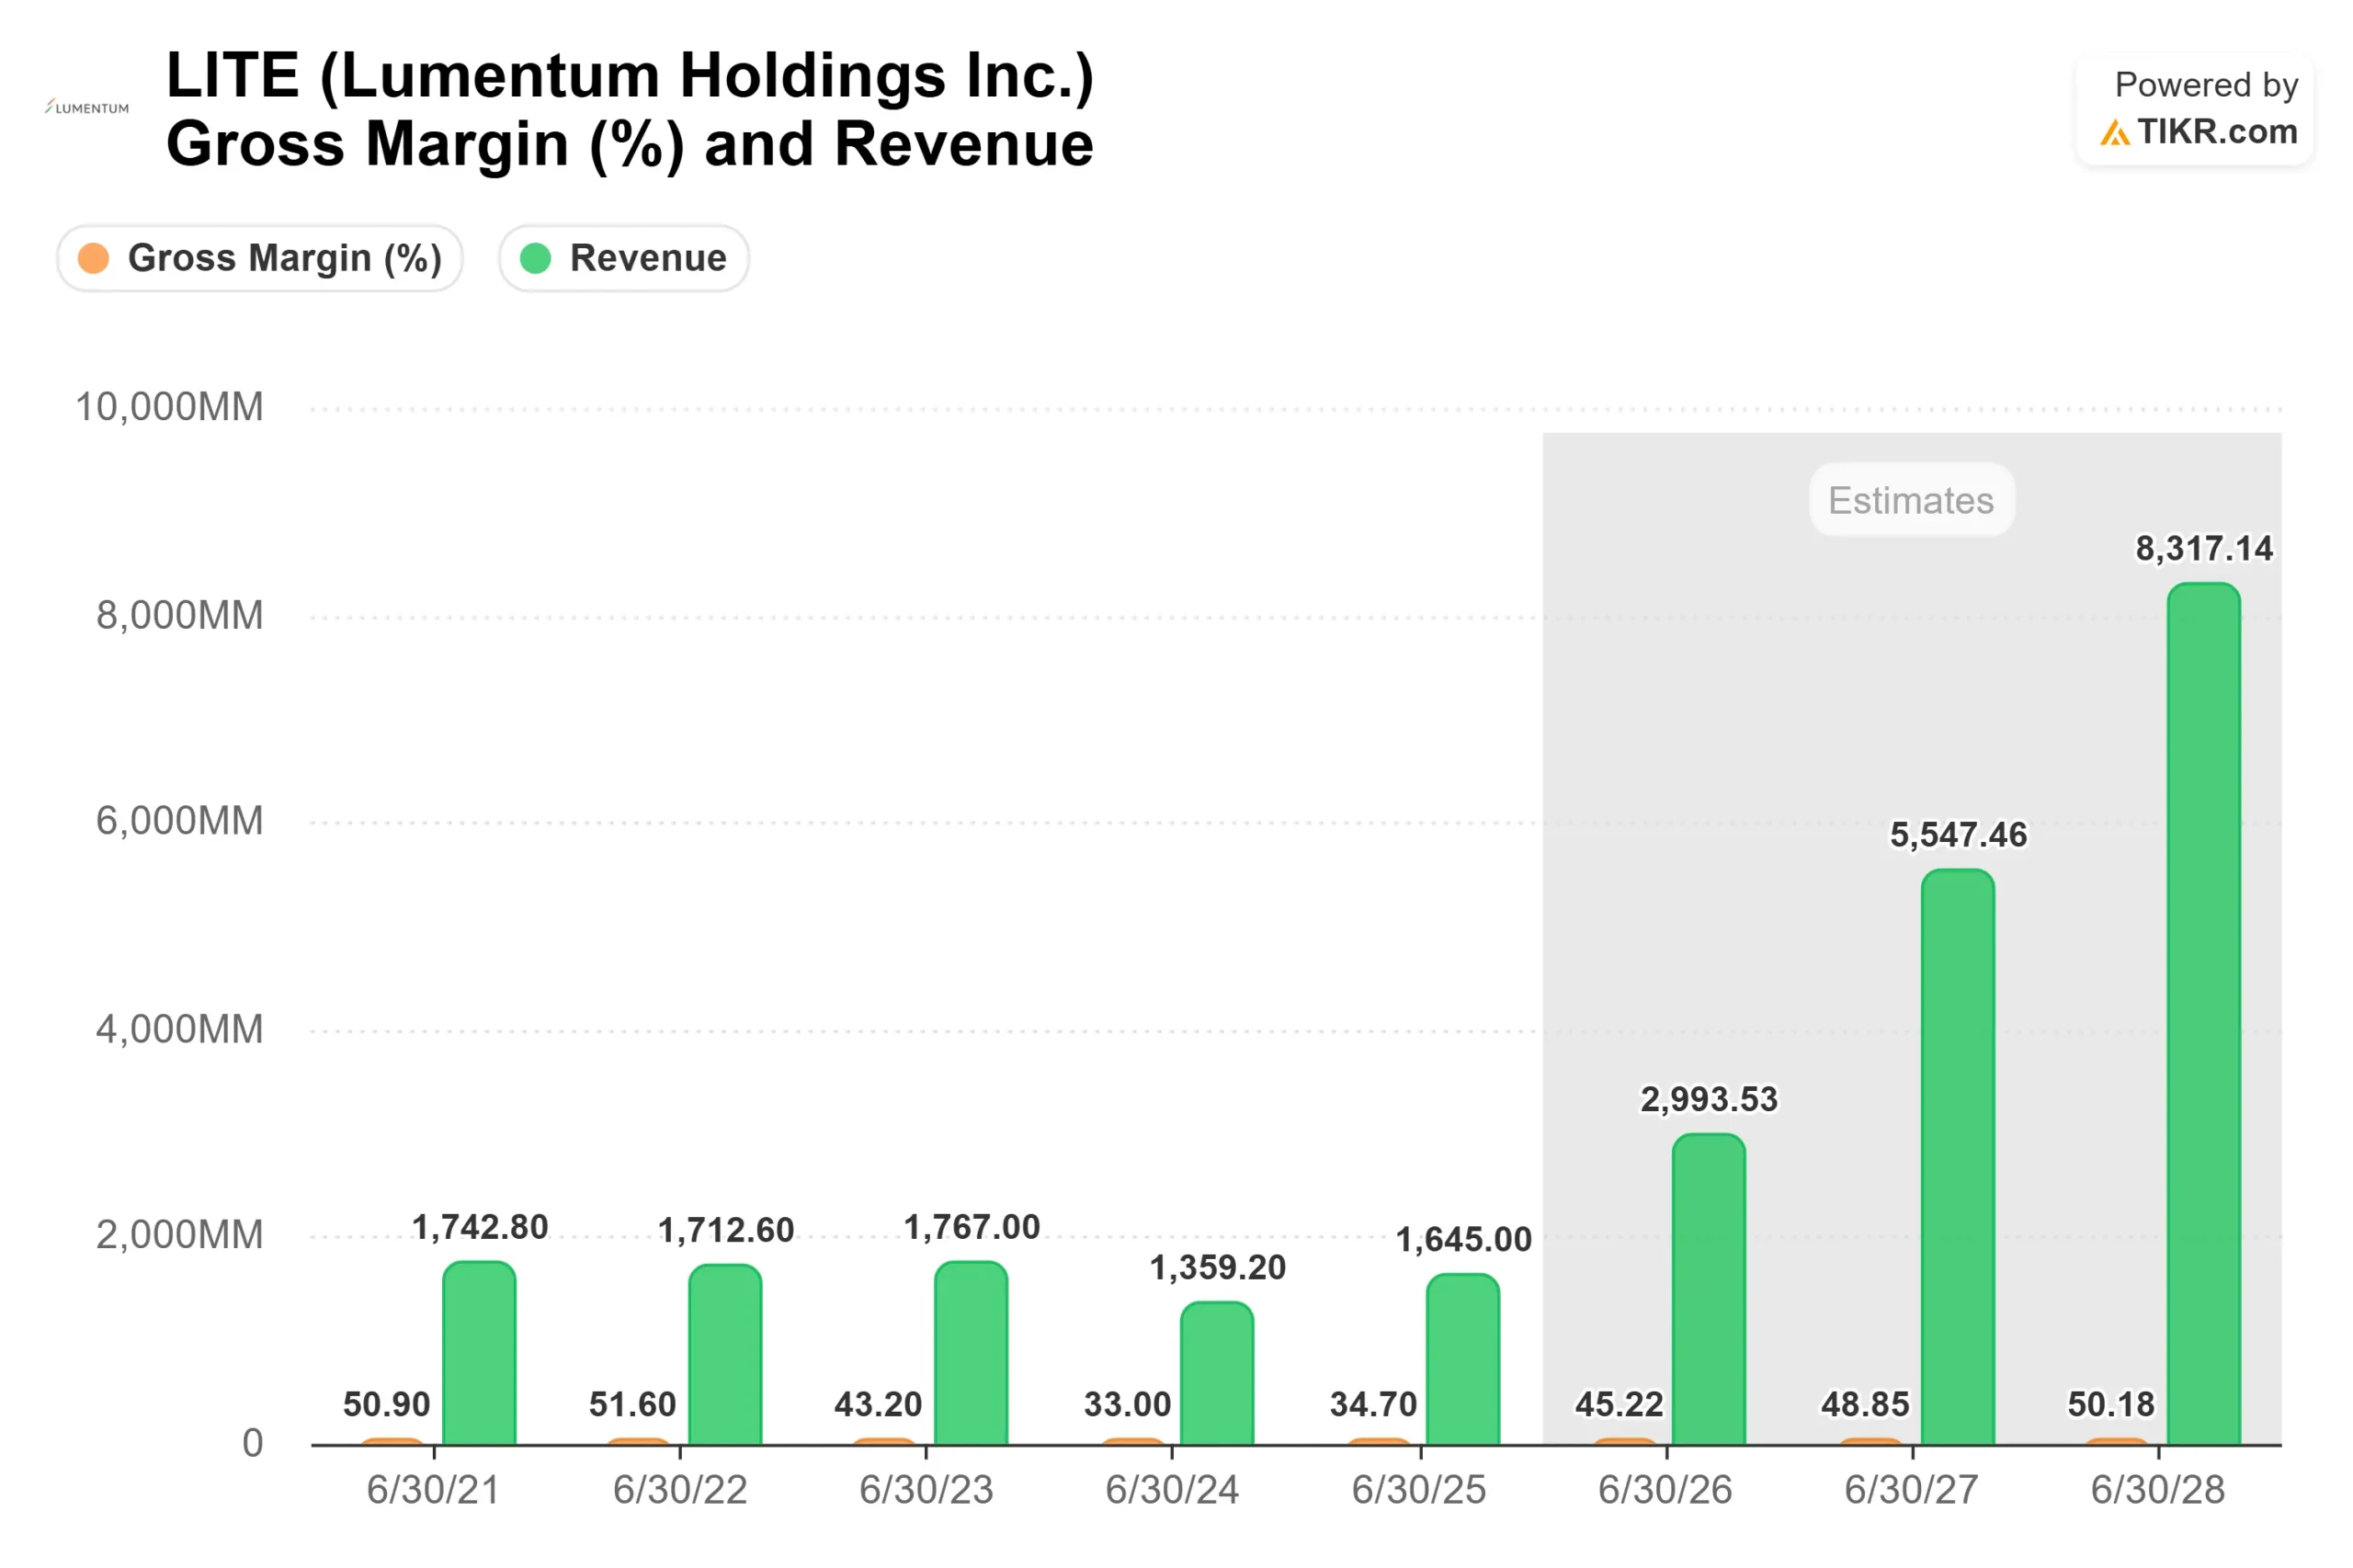Image resolution: width=2353 pixels, height=1568 pixels.
Task: Click the 8,317.14 revenue estimate
Action: coord(2204,549)
